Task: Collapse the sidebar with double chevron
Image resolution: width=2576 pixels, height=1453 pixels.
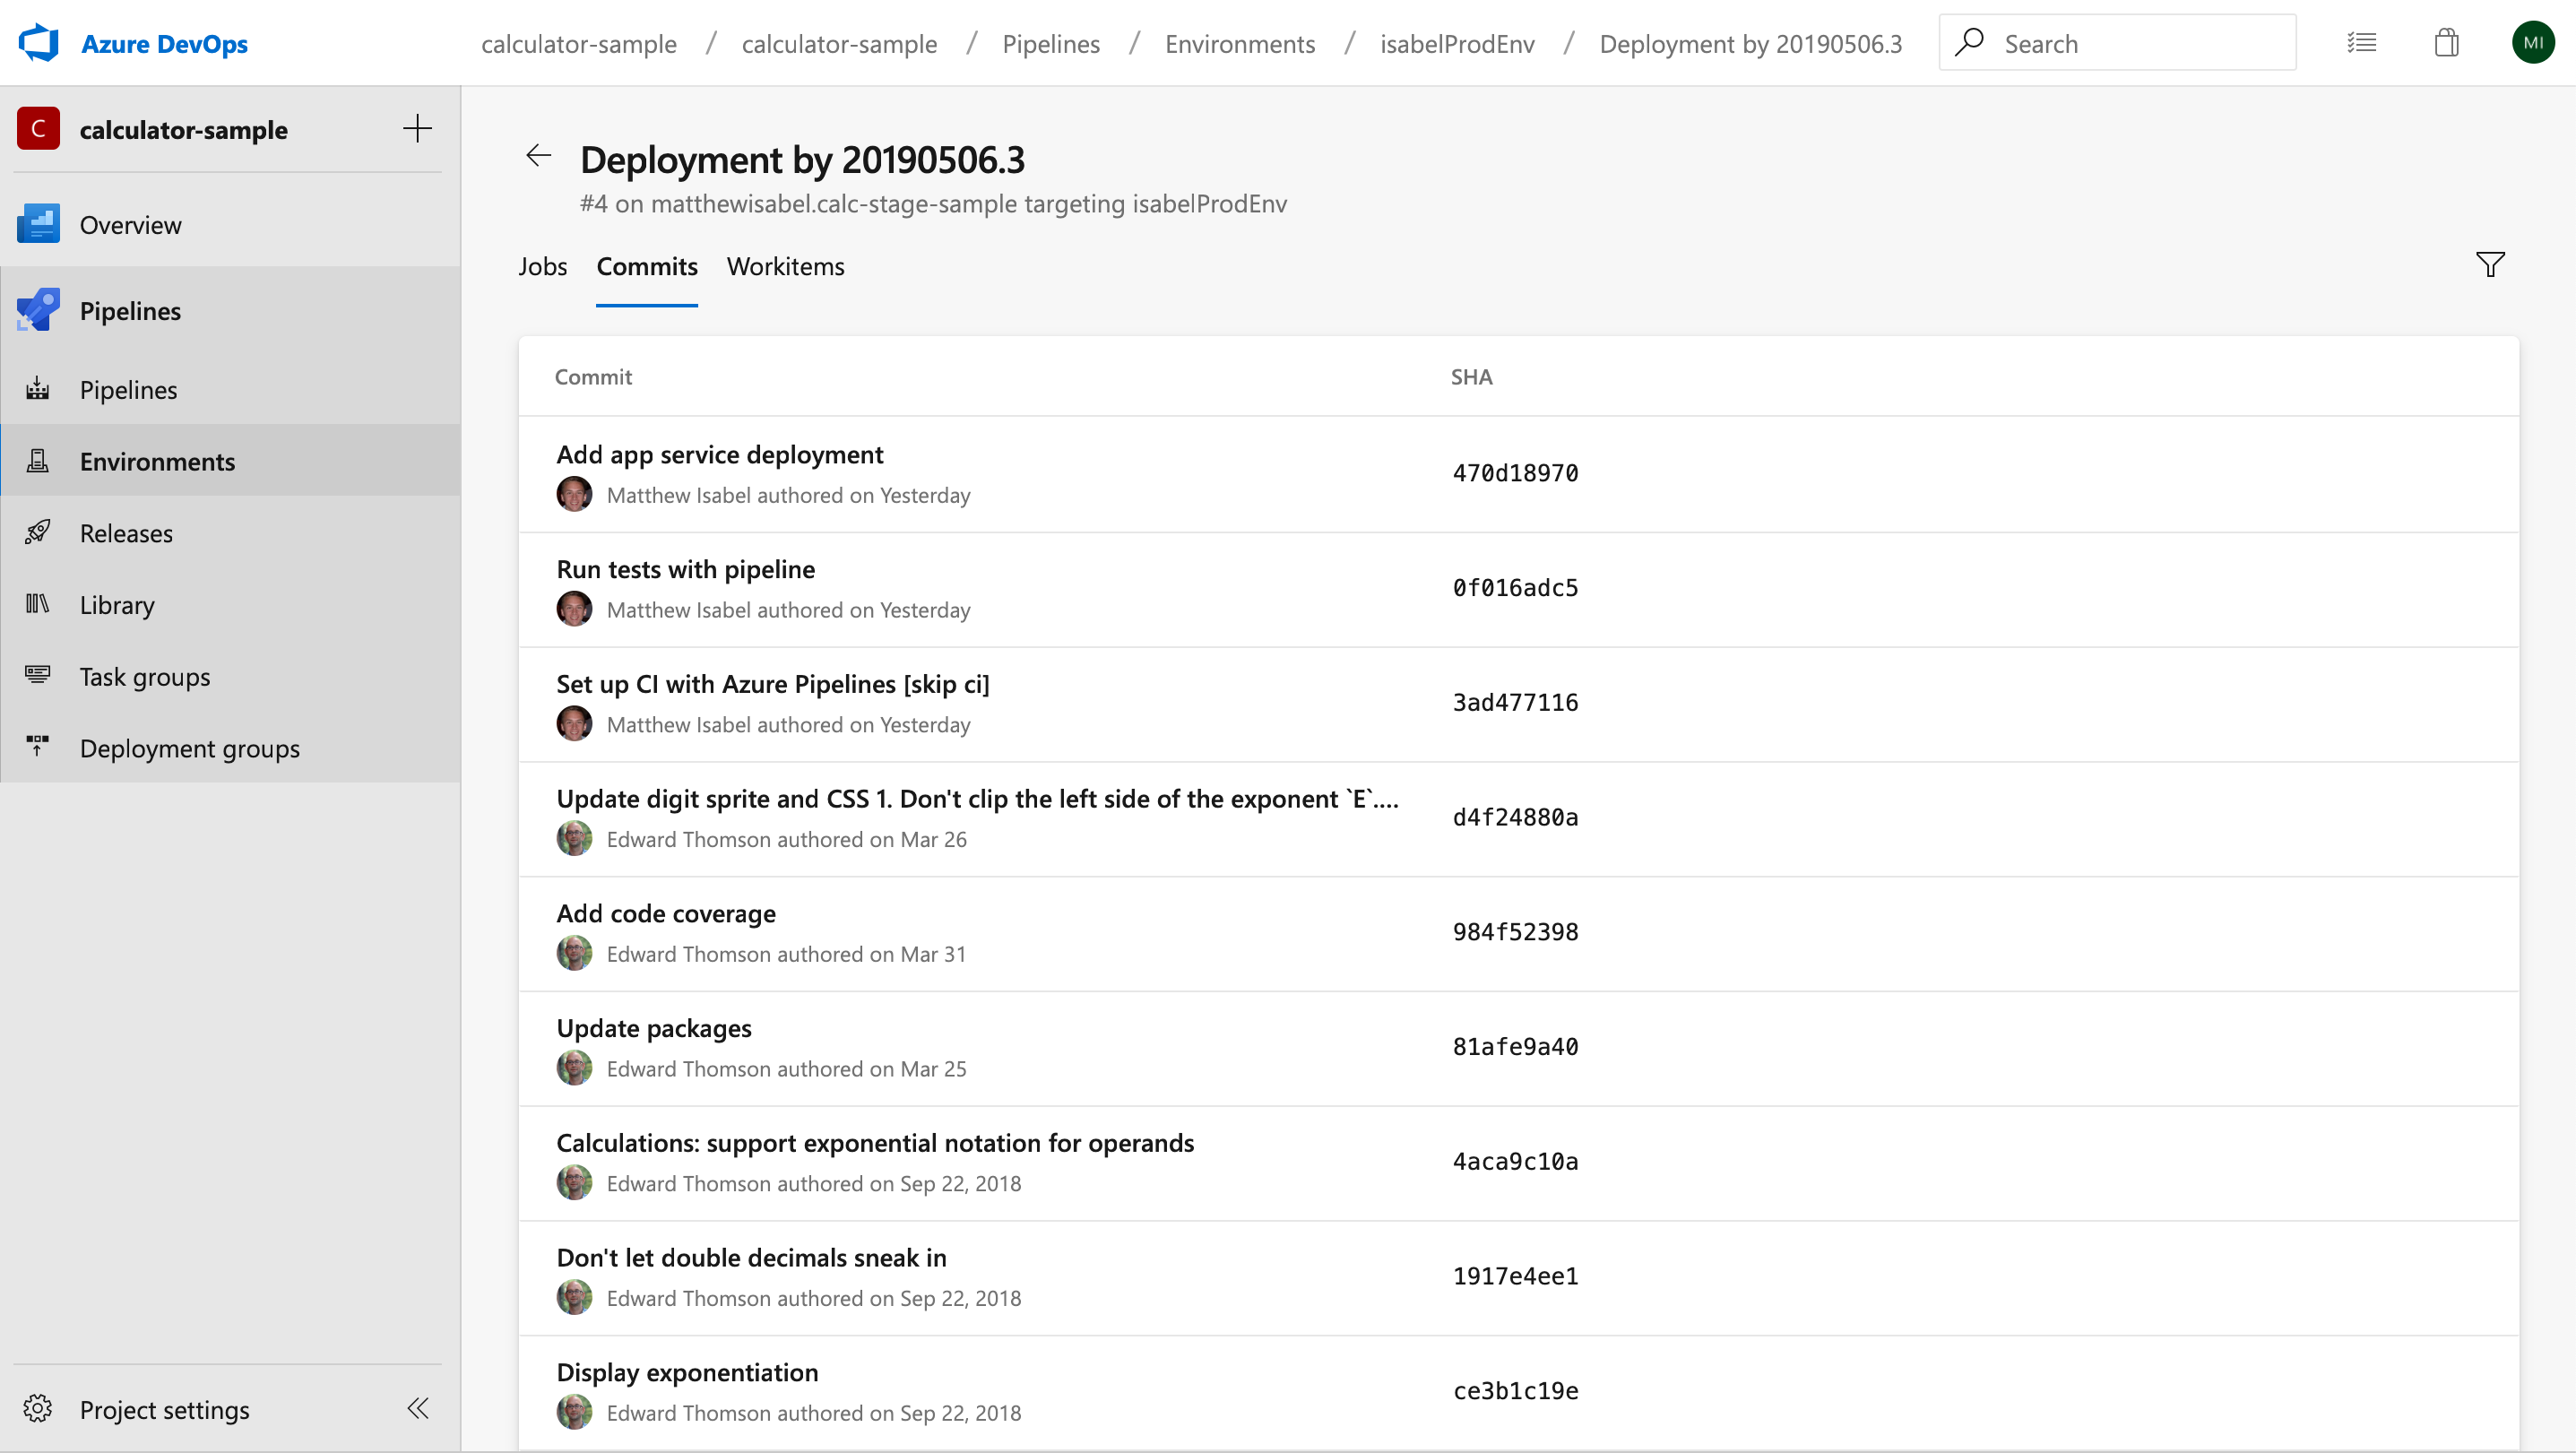Action: (x=418, y=1409)
